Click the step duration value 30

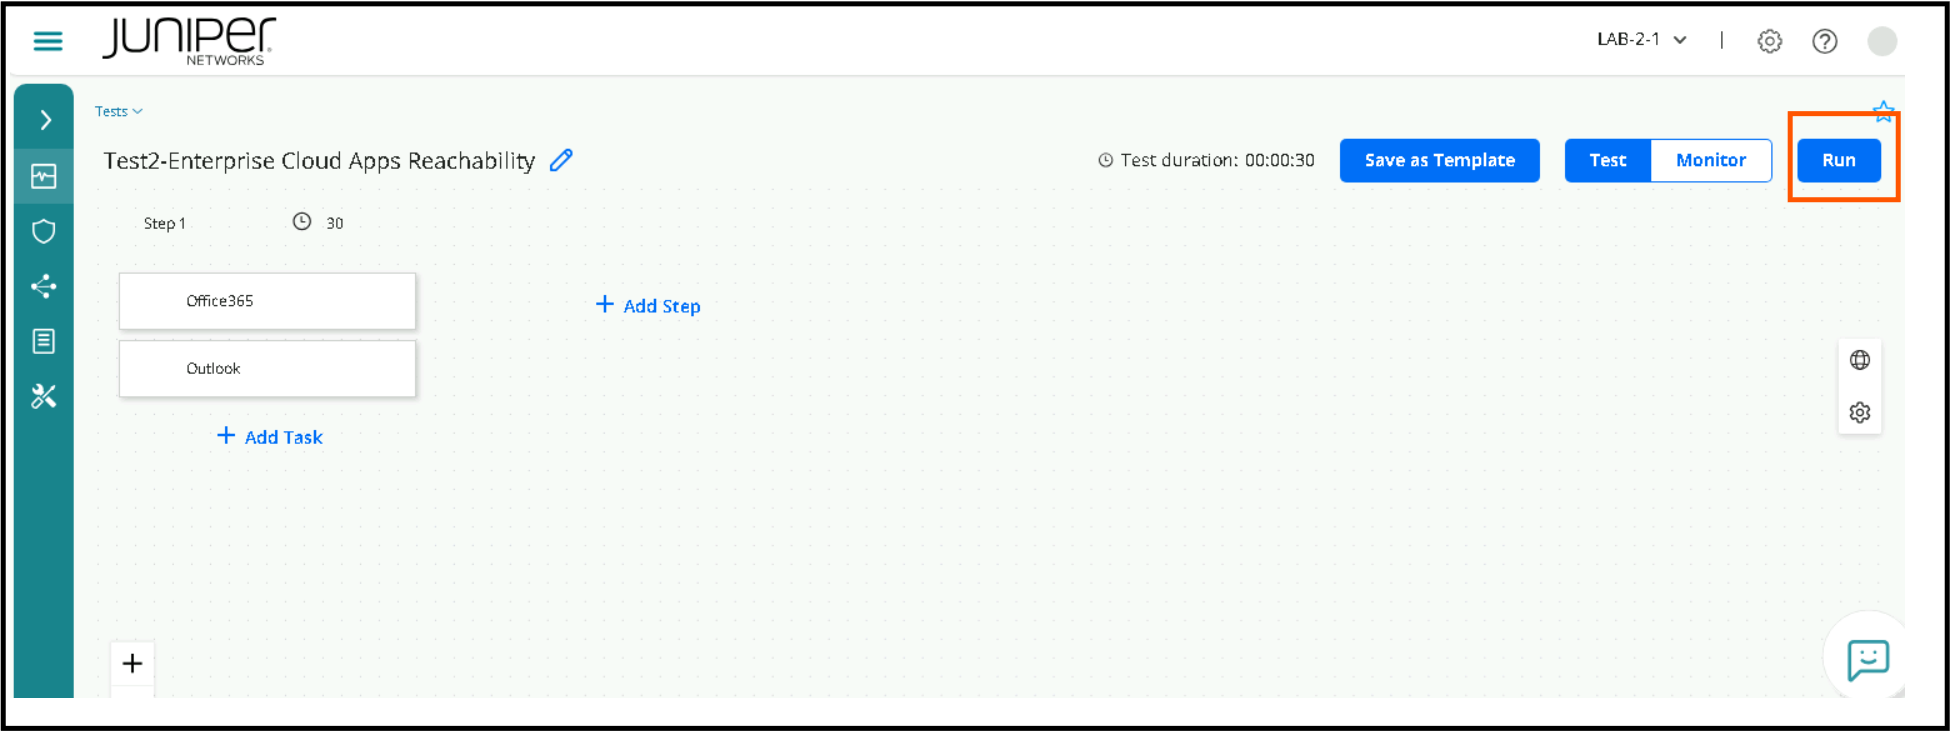pos(335,223)
